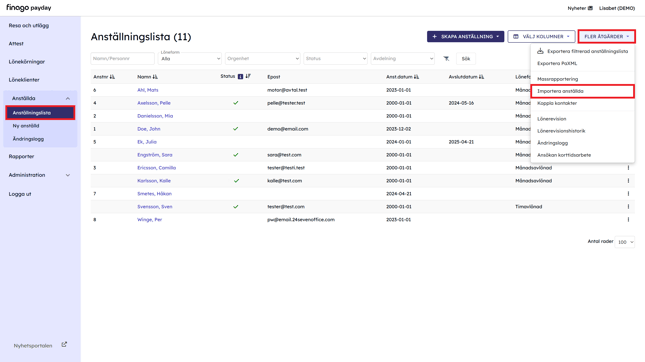Viewport: 645px width, 362px height.
Task: Click the Status info badge icon
Action: (x=240, y=77)
